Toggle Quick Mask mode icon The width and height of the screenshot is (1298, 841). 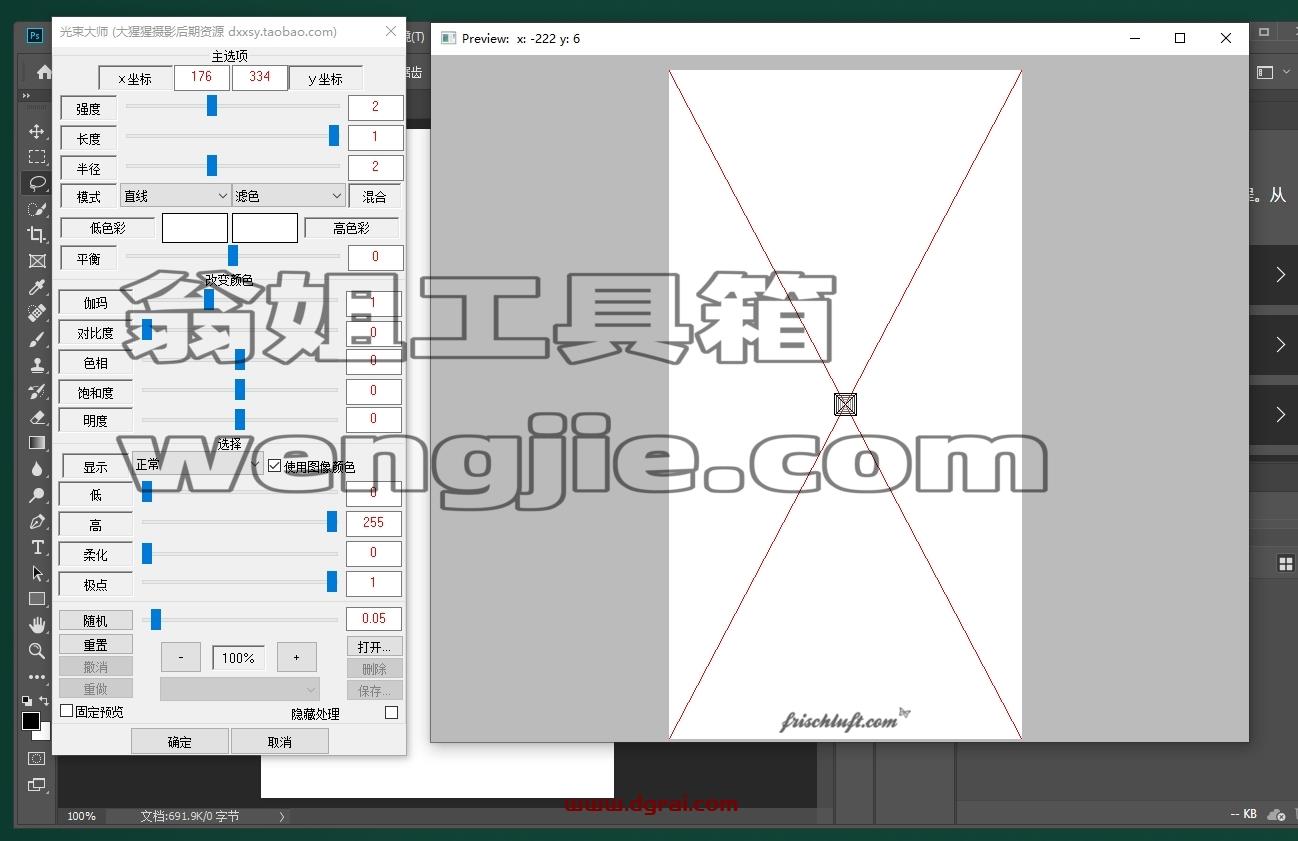(37, 758)
